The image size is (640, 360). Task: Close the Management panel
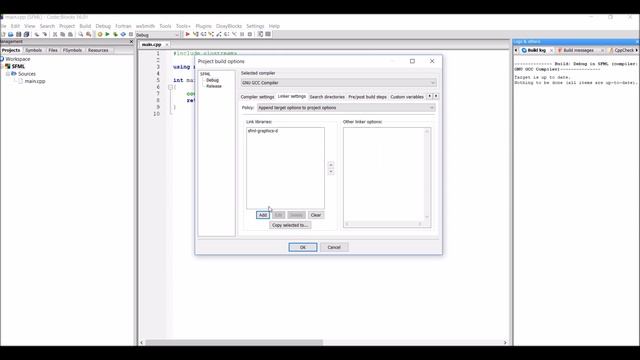[x=131, y=42]
